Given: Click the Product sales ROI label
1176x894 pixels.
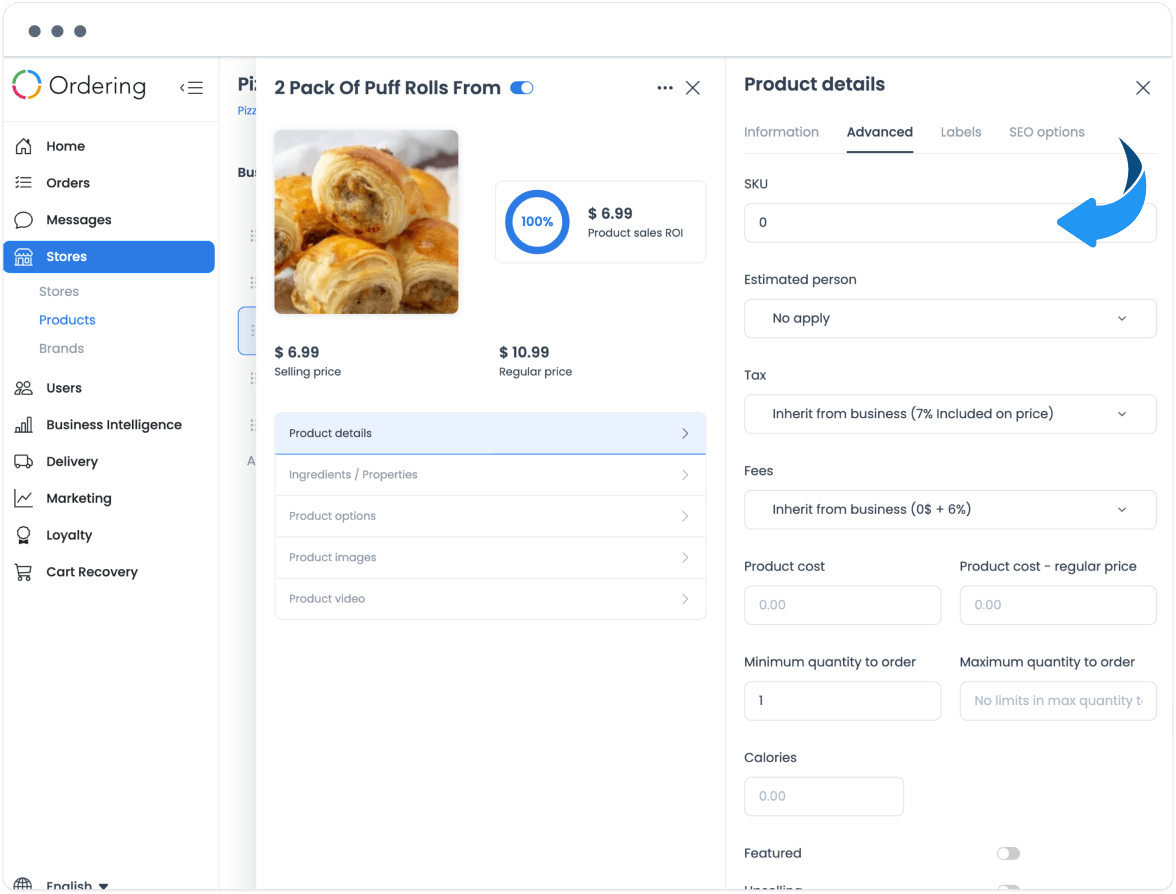Looking at the screenshot, I should click(635, 233).
